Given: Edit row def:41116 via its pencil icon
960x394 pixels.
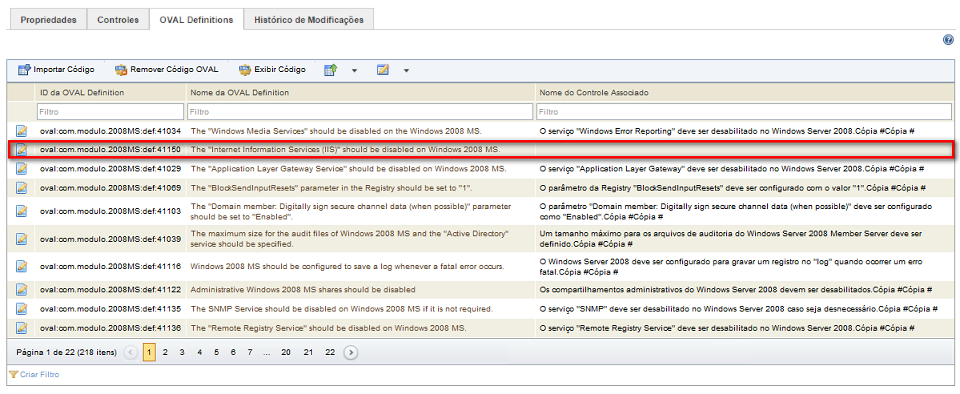Looking at the screenshot, I should [x=22, y=266].
